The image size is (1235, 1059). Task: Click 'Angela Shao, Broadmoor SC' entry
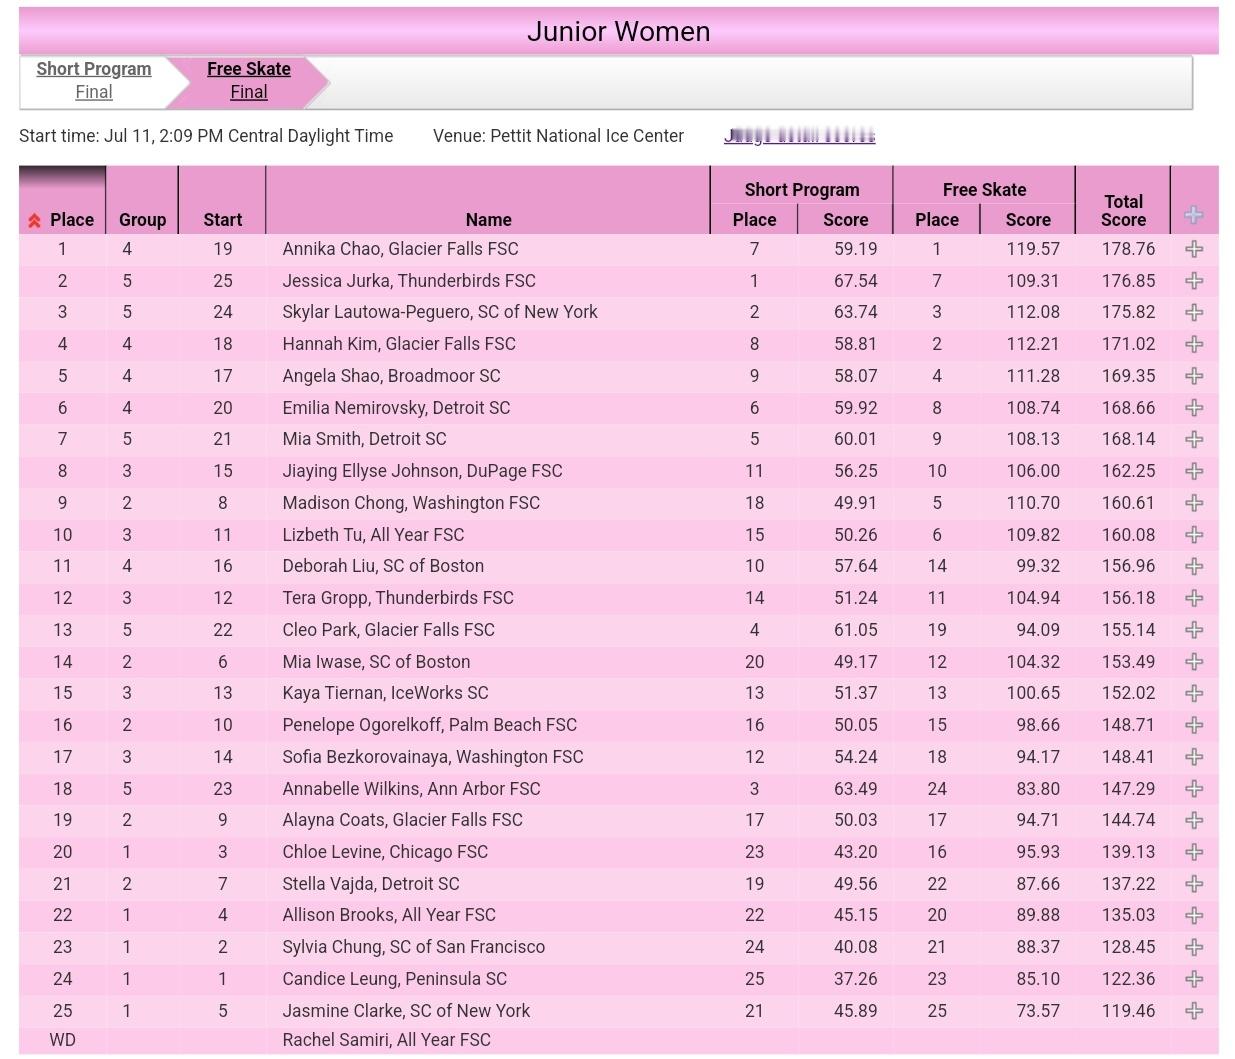pyautogui.click(x=391, y=376)
